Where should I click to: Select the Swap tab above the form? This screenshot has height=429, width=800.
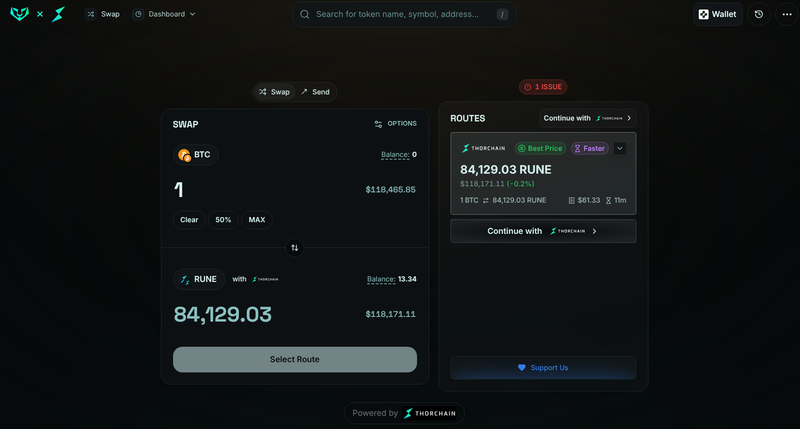[x=274, y=92]
